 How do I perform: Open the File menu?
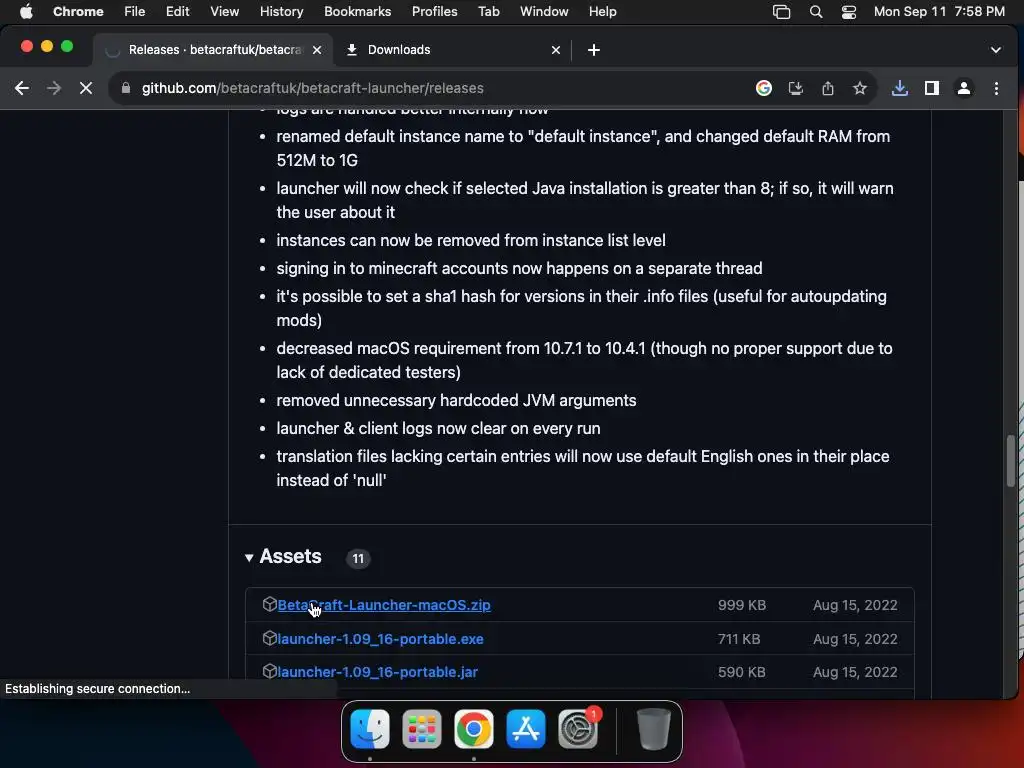click(135, 12)
